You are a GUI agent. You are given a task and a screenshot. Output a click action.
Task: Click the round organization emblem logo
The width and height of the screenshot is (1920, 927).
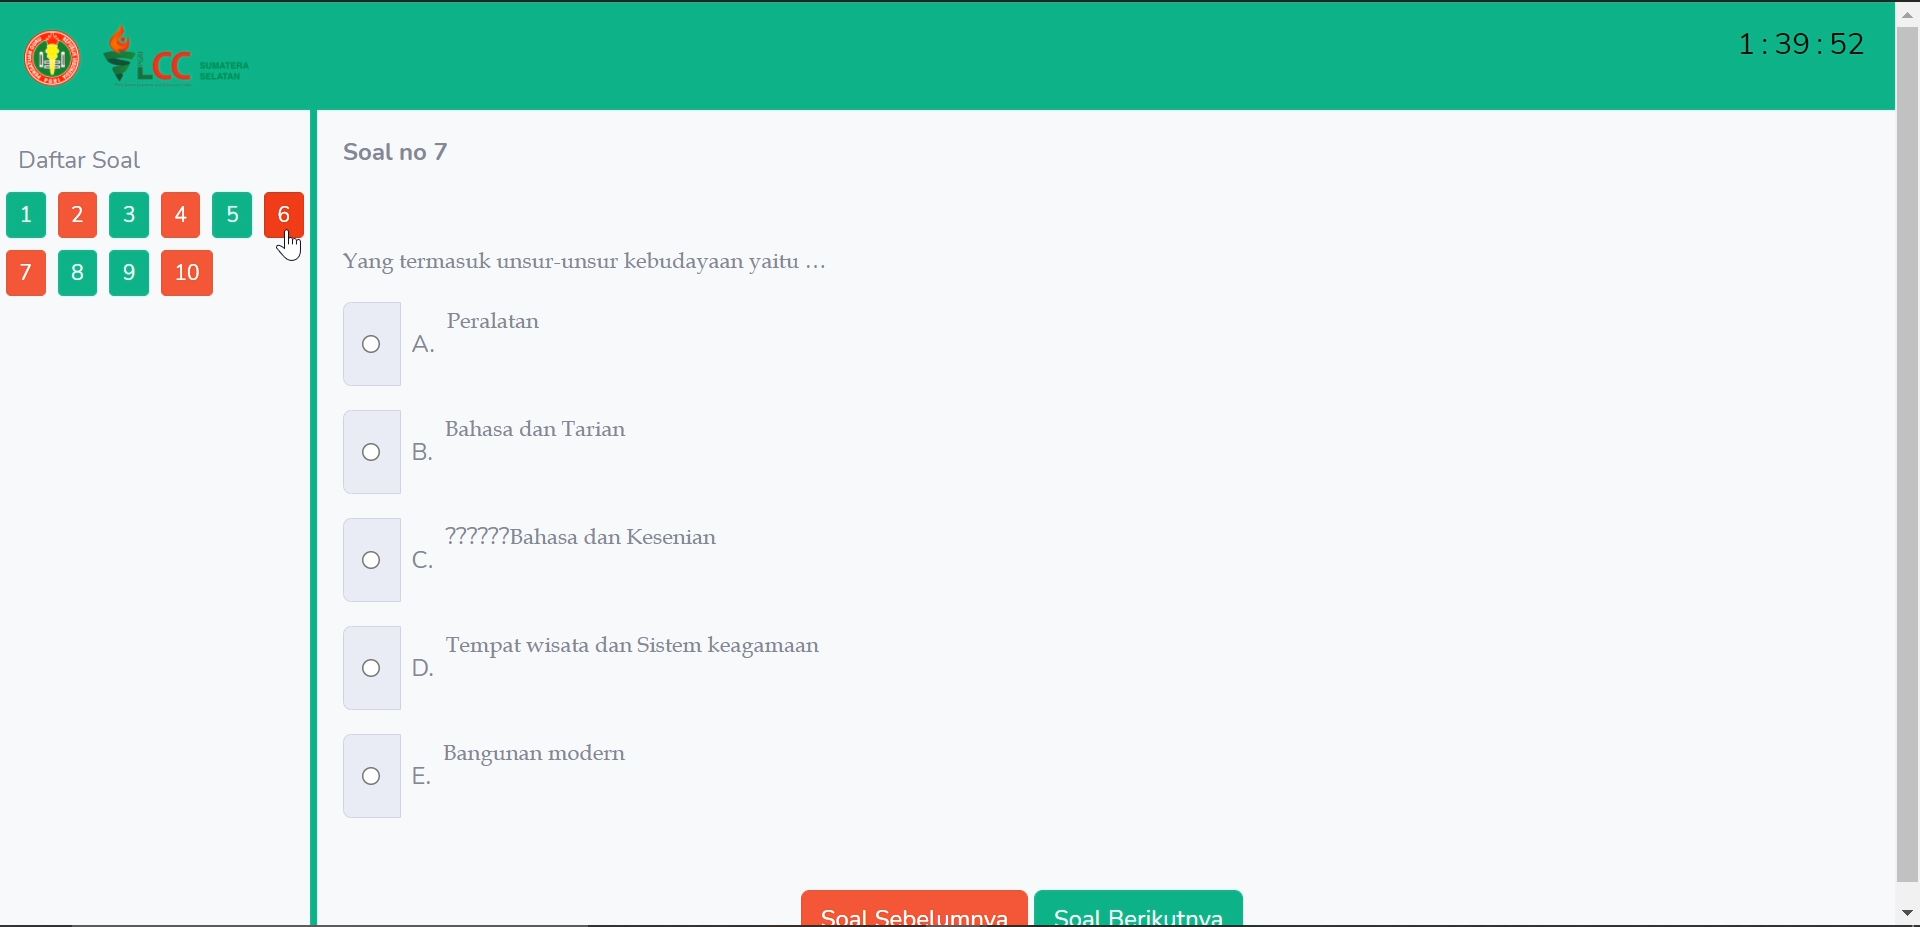[52, 58]
